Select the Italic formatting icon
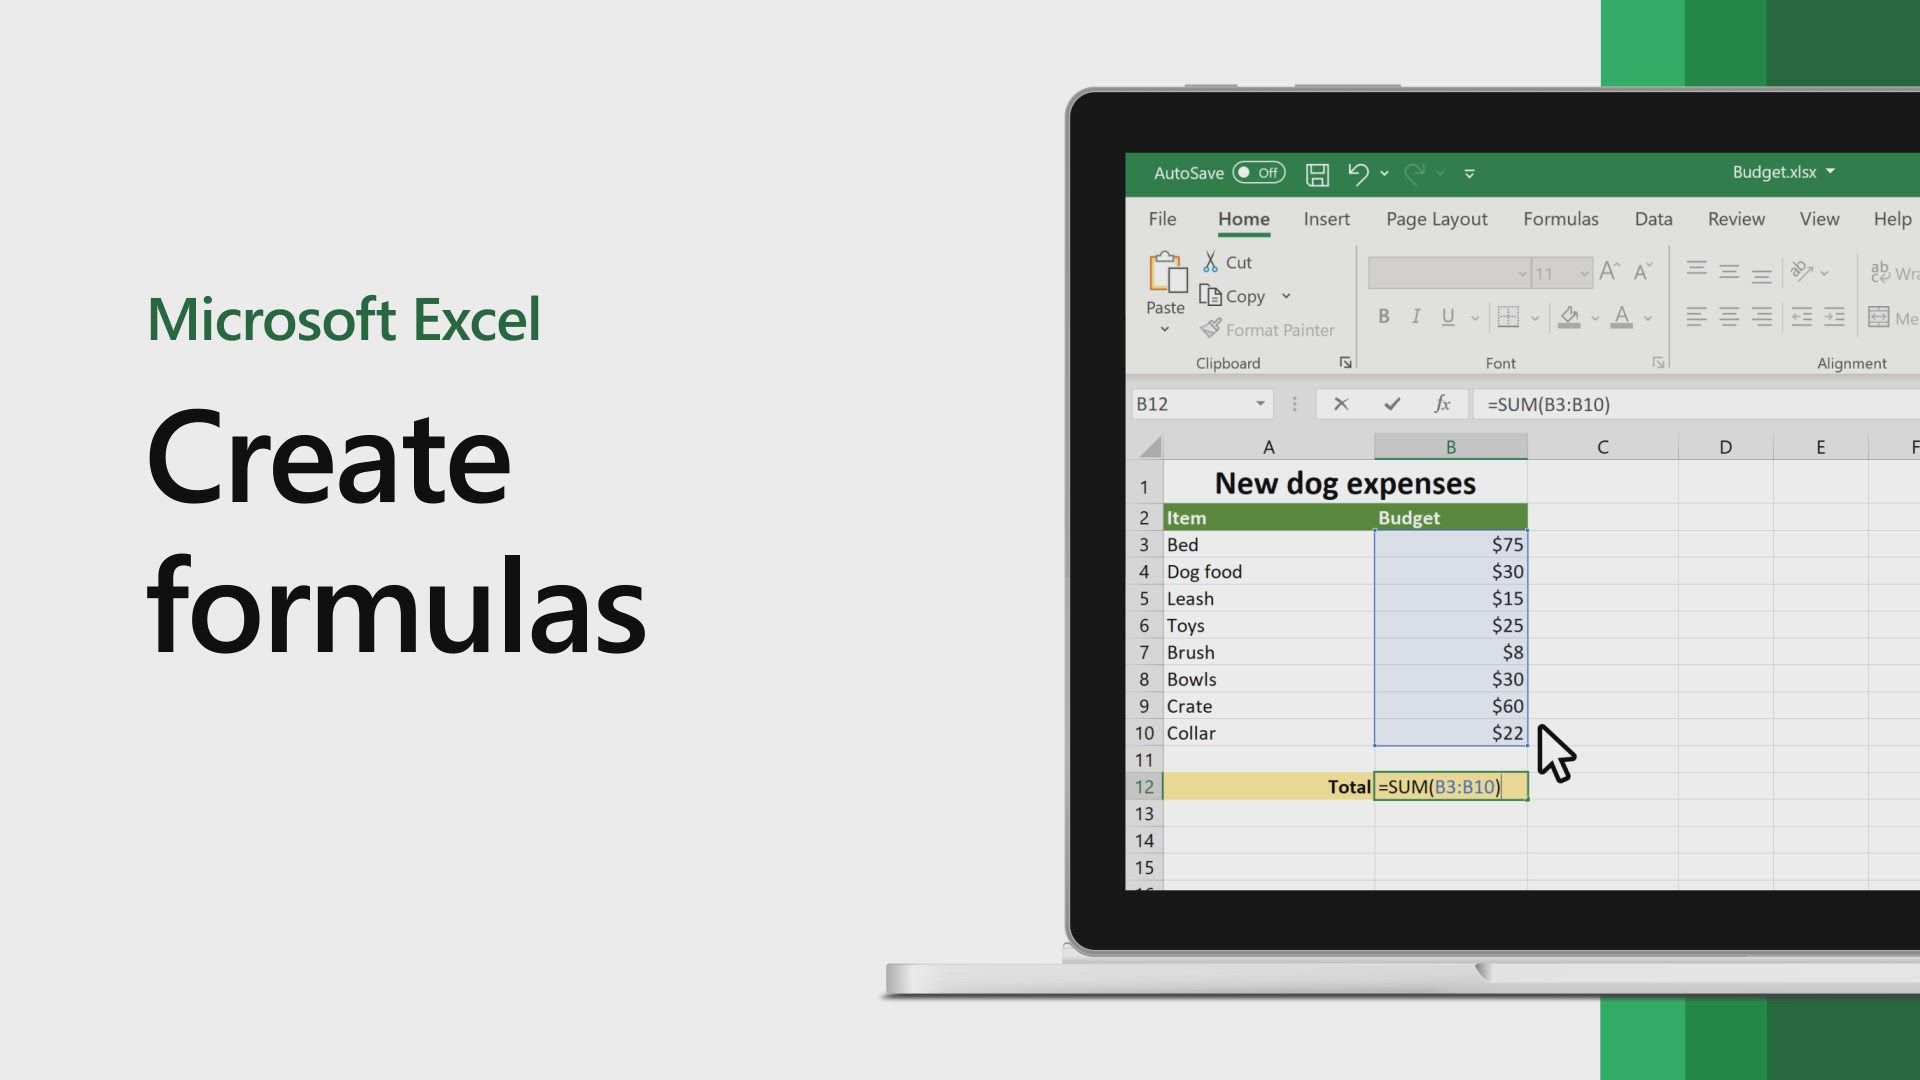The width and height of the screenshot is (1920, 1080). [x=1416, y=316]
